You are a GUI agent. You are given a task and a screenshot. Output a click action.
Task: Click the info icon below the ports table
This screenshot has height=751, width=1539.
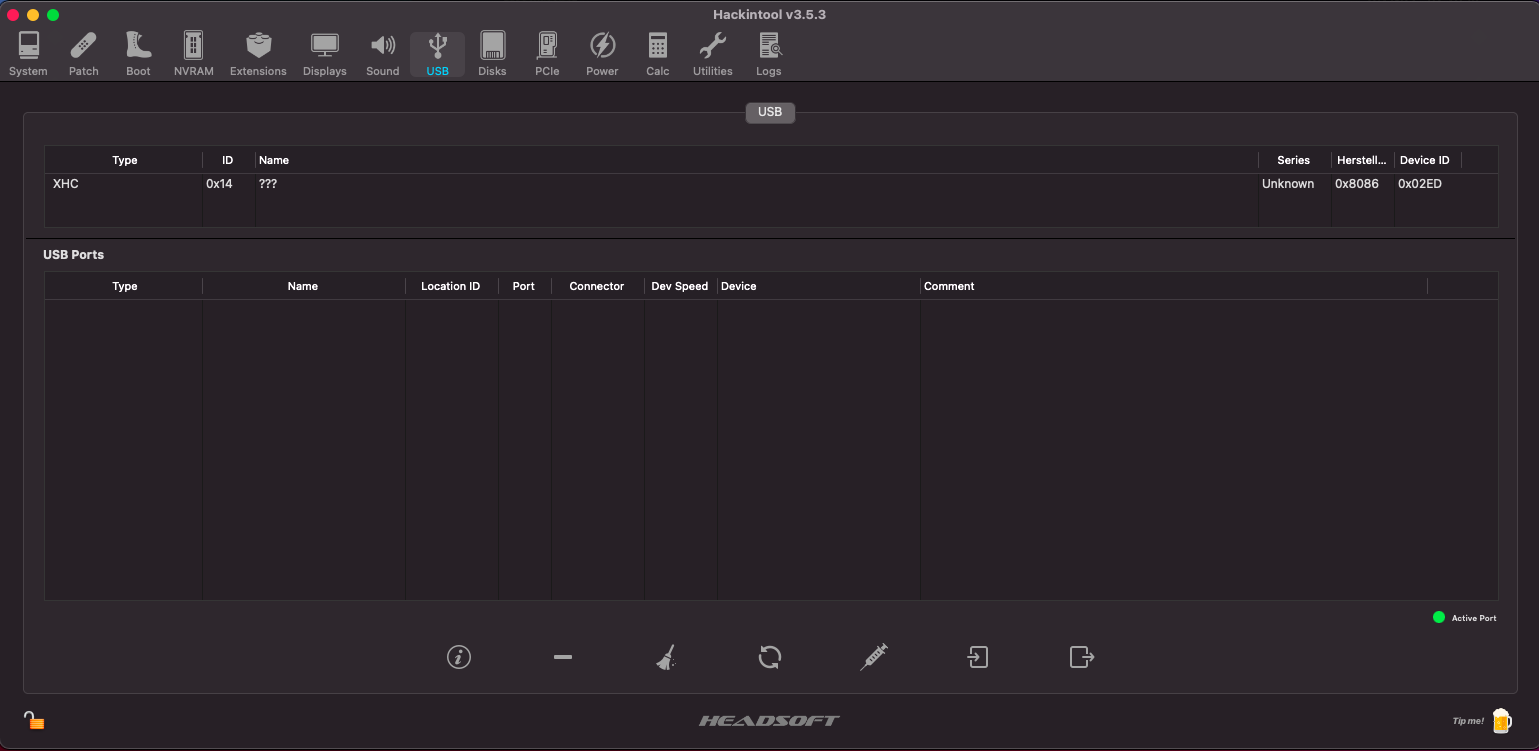coord(459,657)
